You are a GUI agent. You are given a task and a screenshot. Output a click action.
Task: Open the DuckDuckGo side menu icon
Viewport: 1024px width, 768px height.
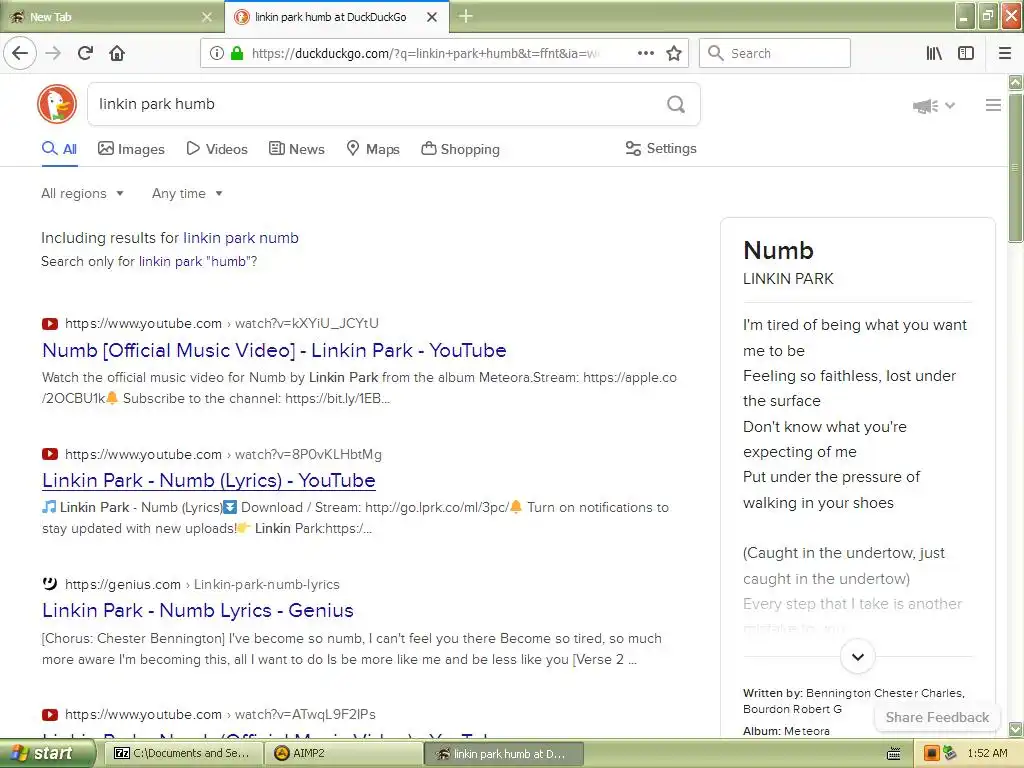pyautogui.click(x=993, y=105)
